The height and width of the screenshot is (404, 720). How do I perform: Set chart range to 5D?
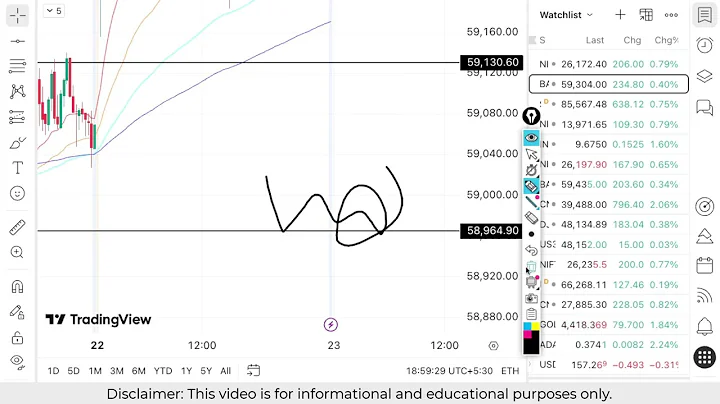73,371
